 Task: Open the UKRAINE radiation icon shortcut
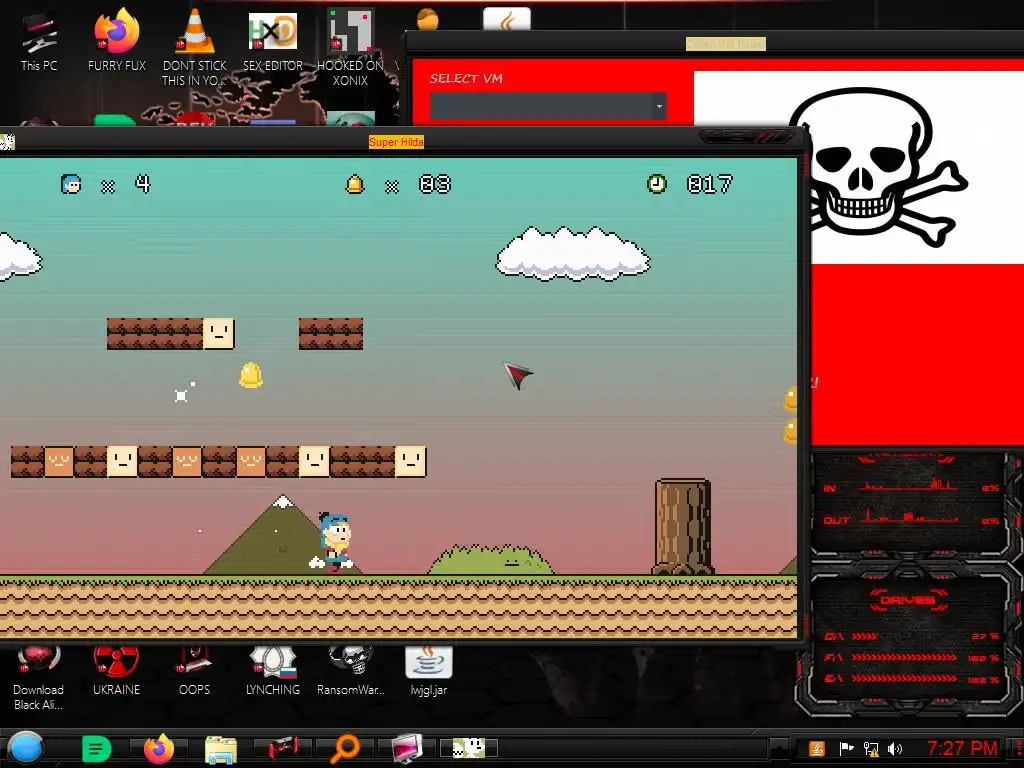[x=116, y=671]
